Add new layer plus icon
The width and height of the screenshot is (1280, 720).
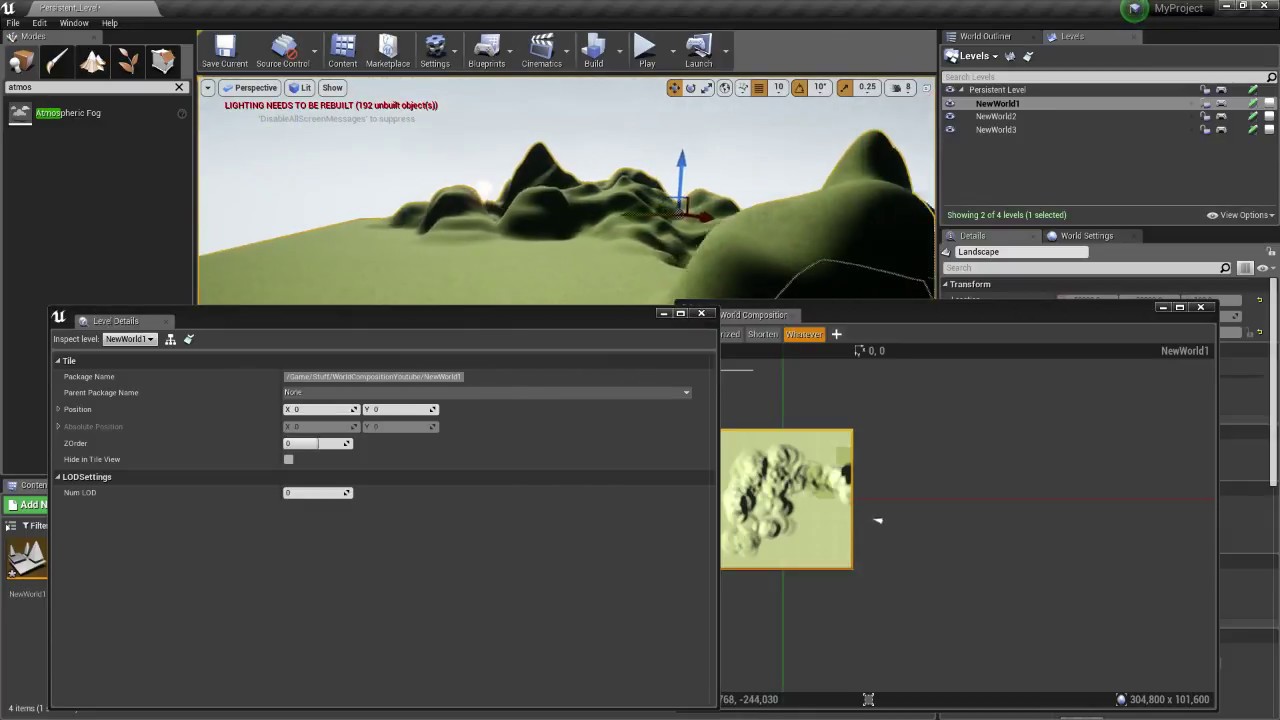coord(837,334)
